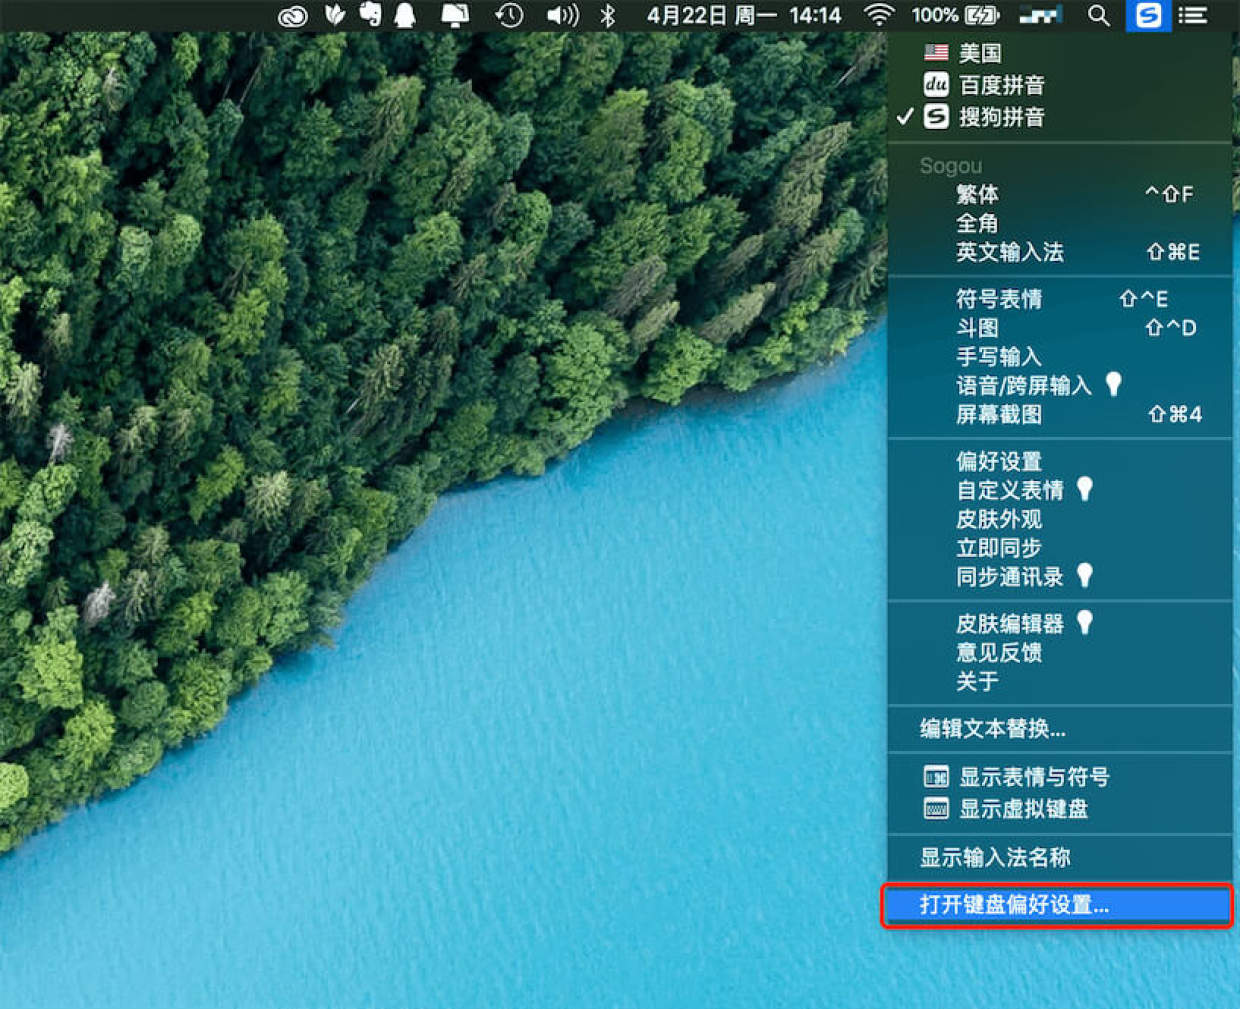This screenshot has width=1240, height=1009.
Task: Select the 美国 input source
Action: (1060, 53)
